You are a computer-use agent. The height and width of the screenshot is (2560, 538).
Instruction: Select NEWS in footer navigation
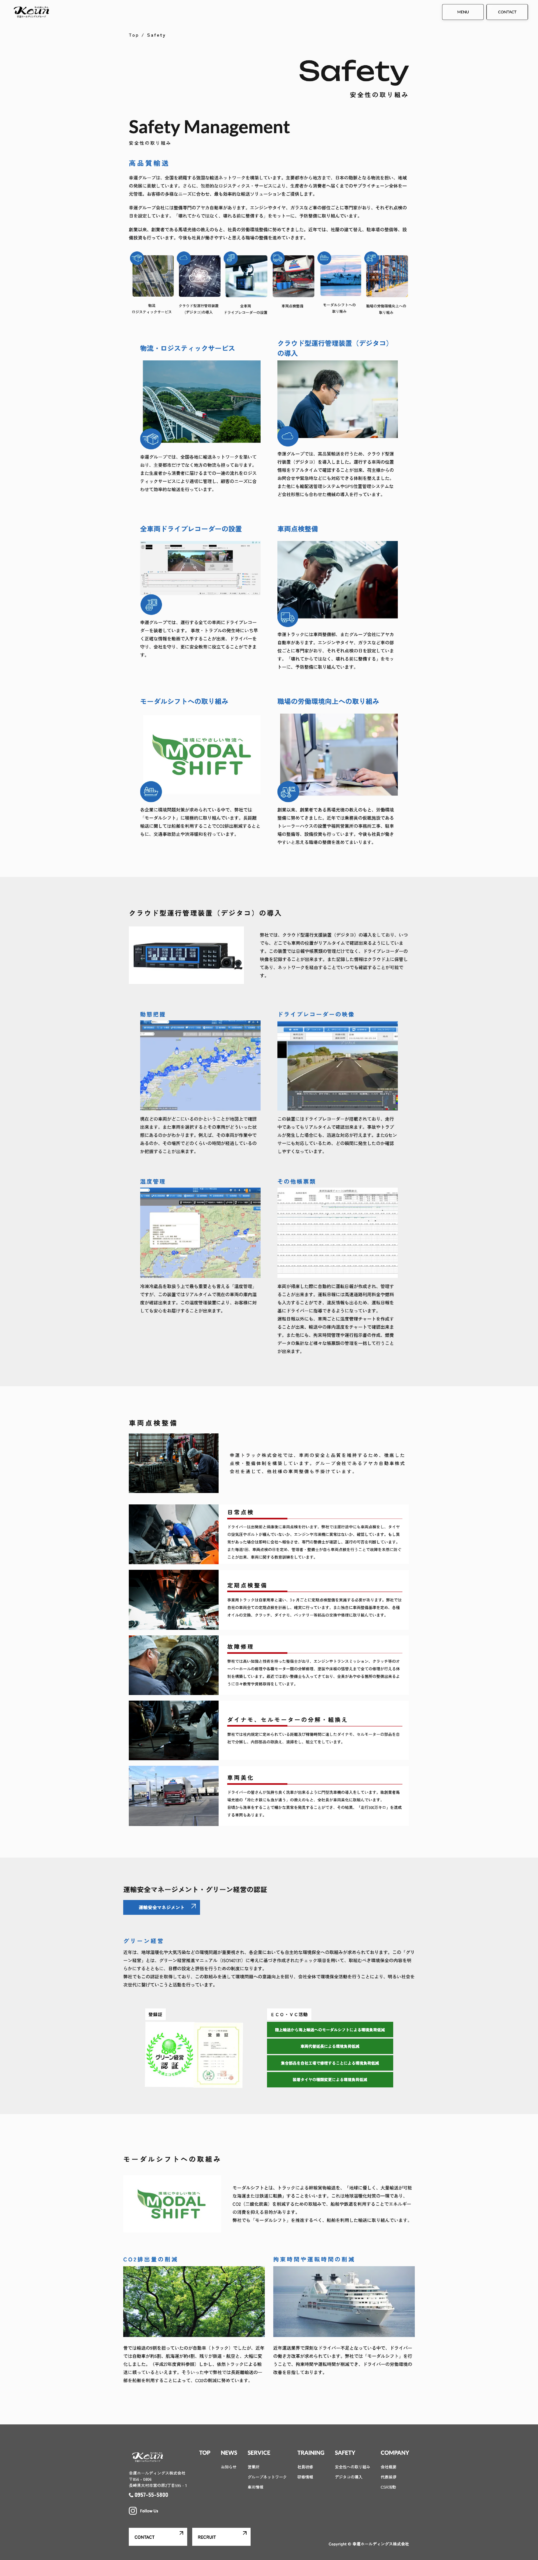click(x=229, y=2452)
